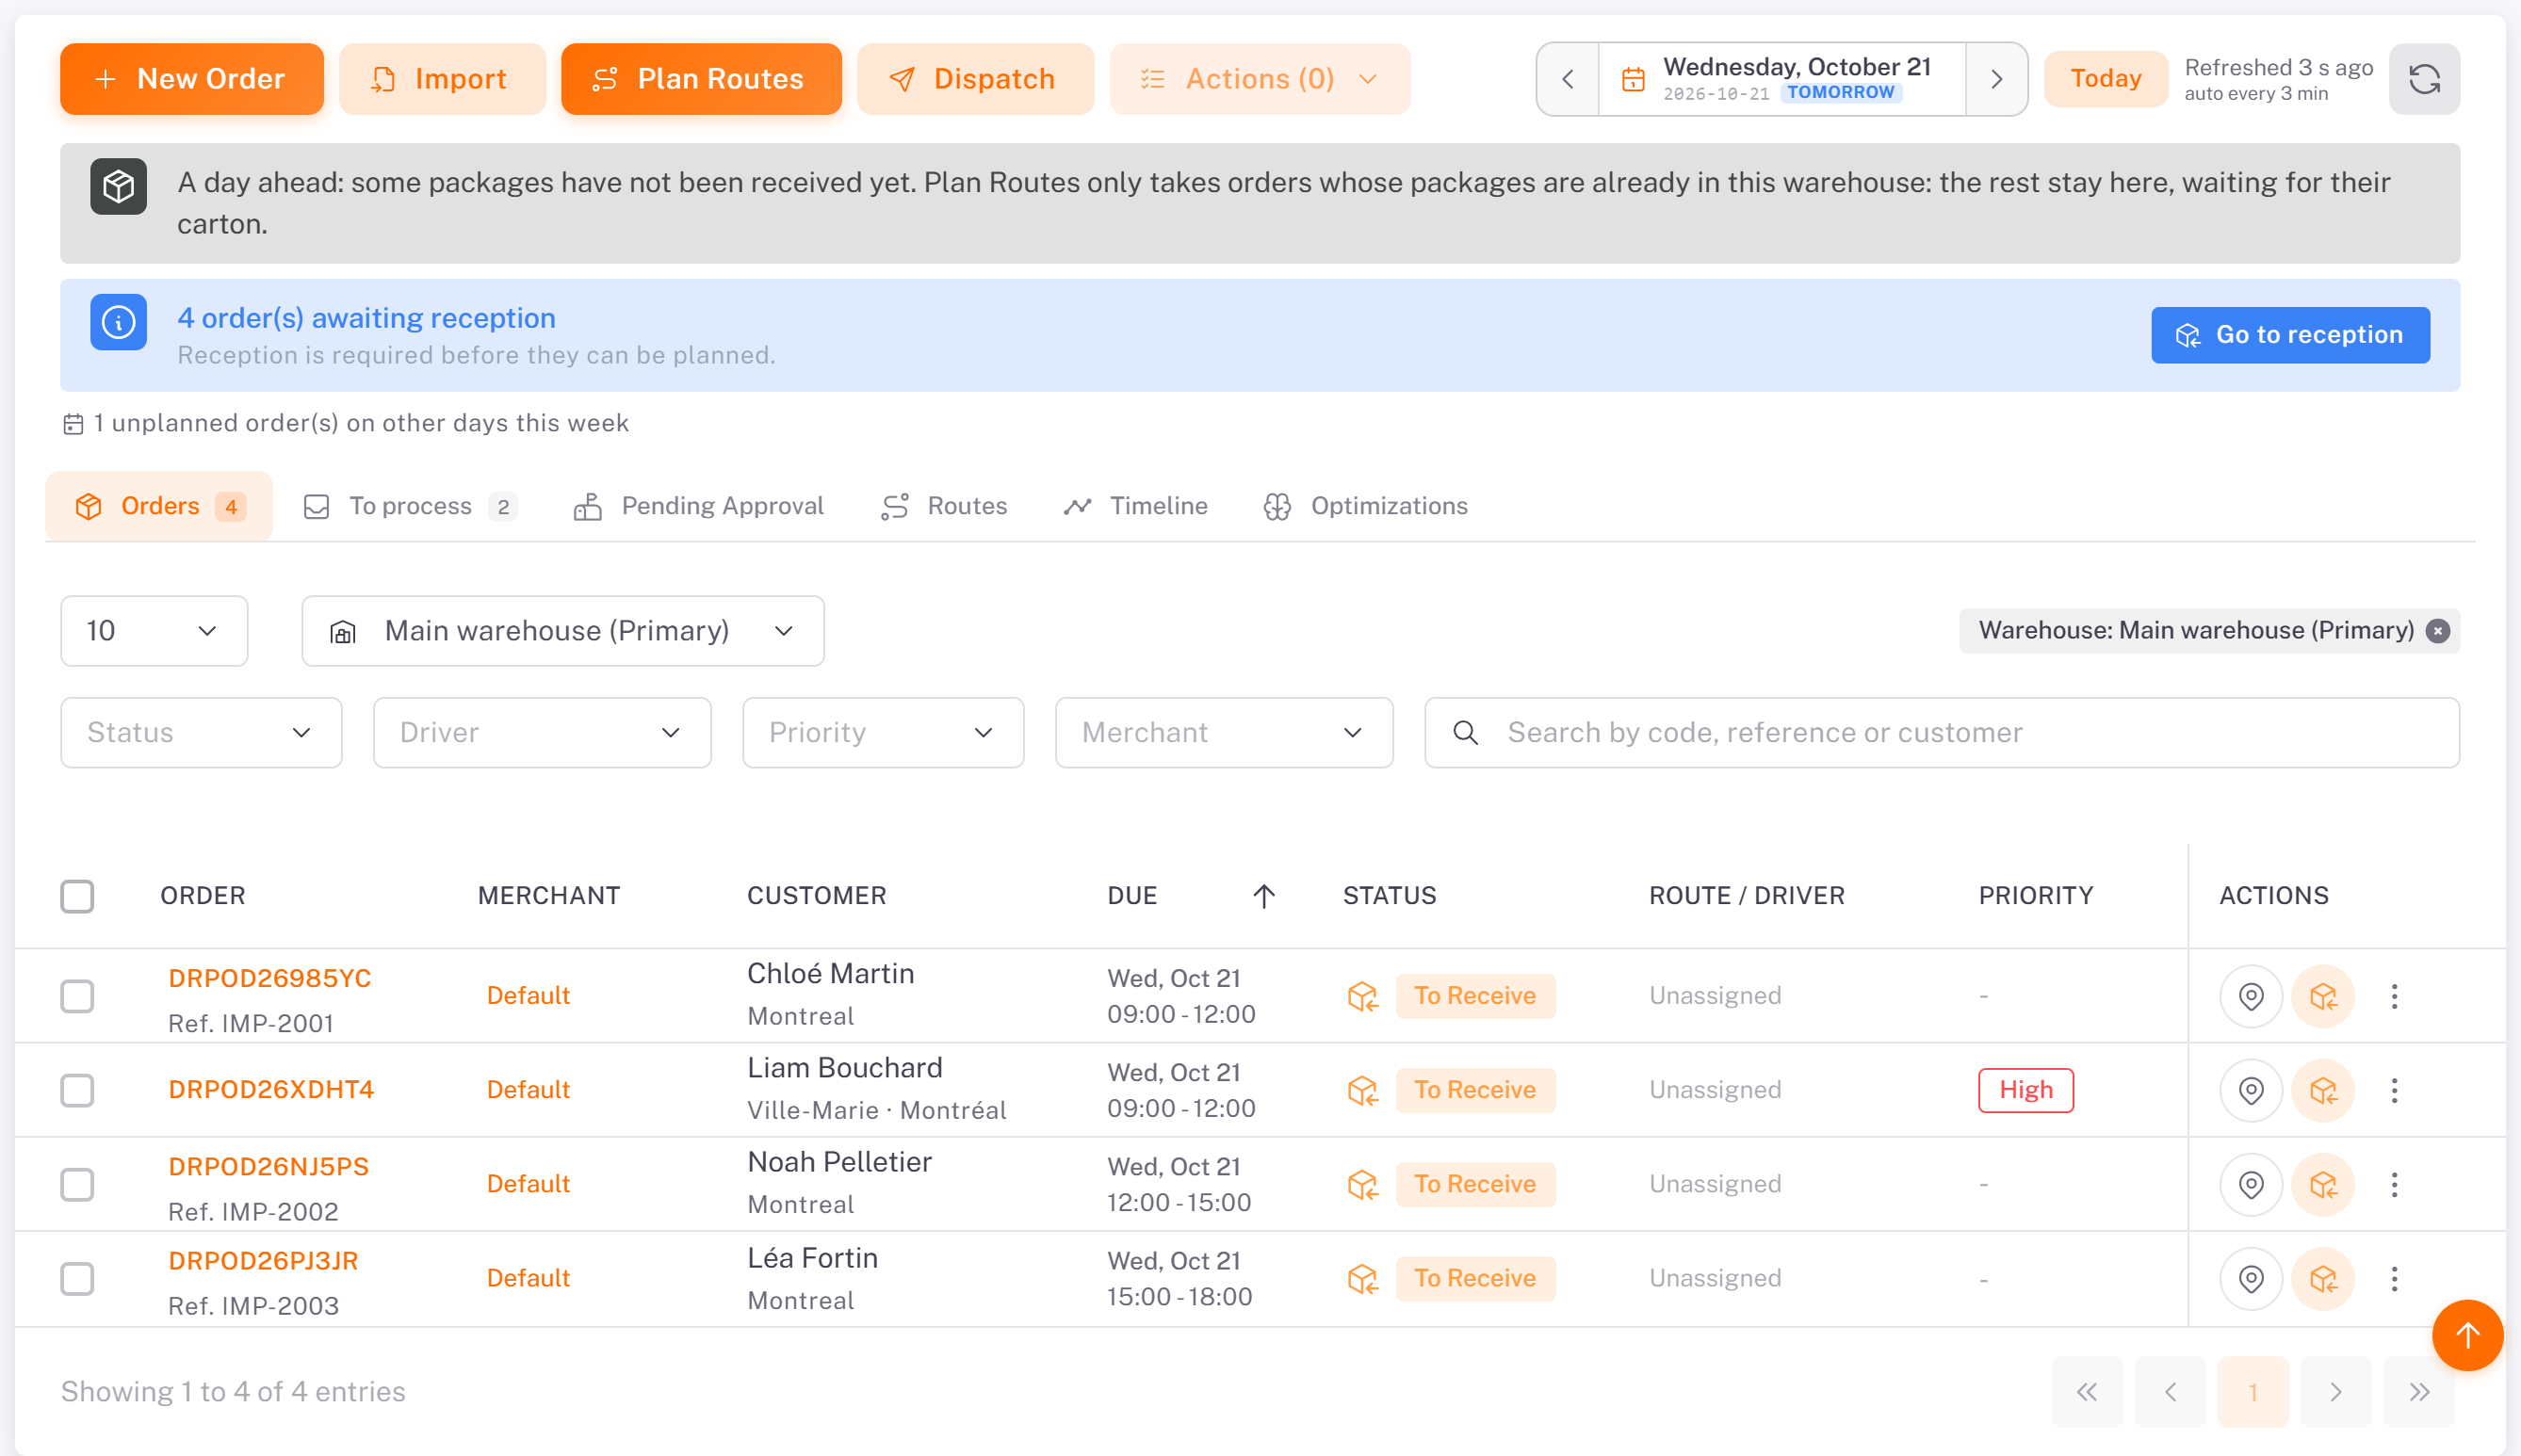
Task: Open more options for Chloé Martin order
Action: pos(2394,996)
